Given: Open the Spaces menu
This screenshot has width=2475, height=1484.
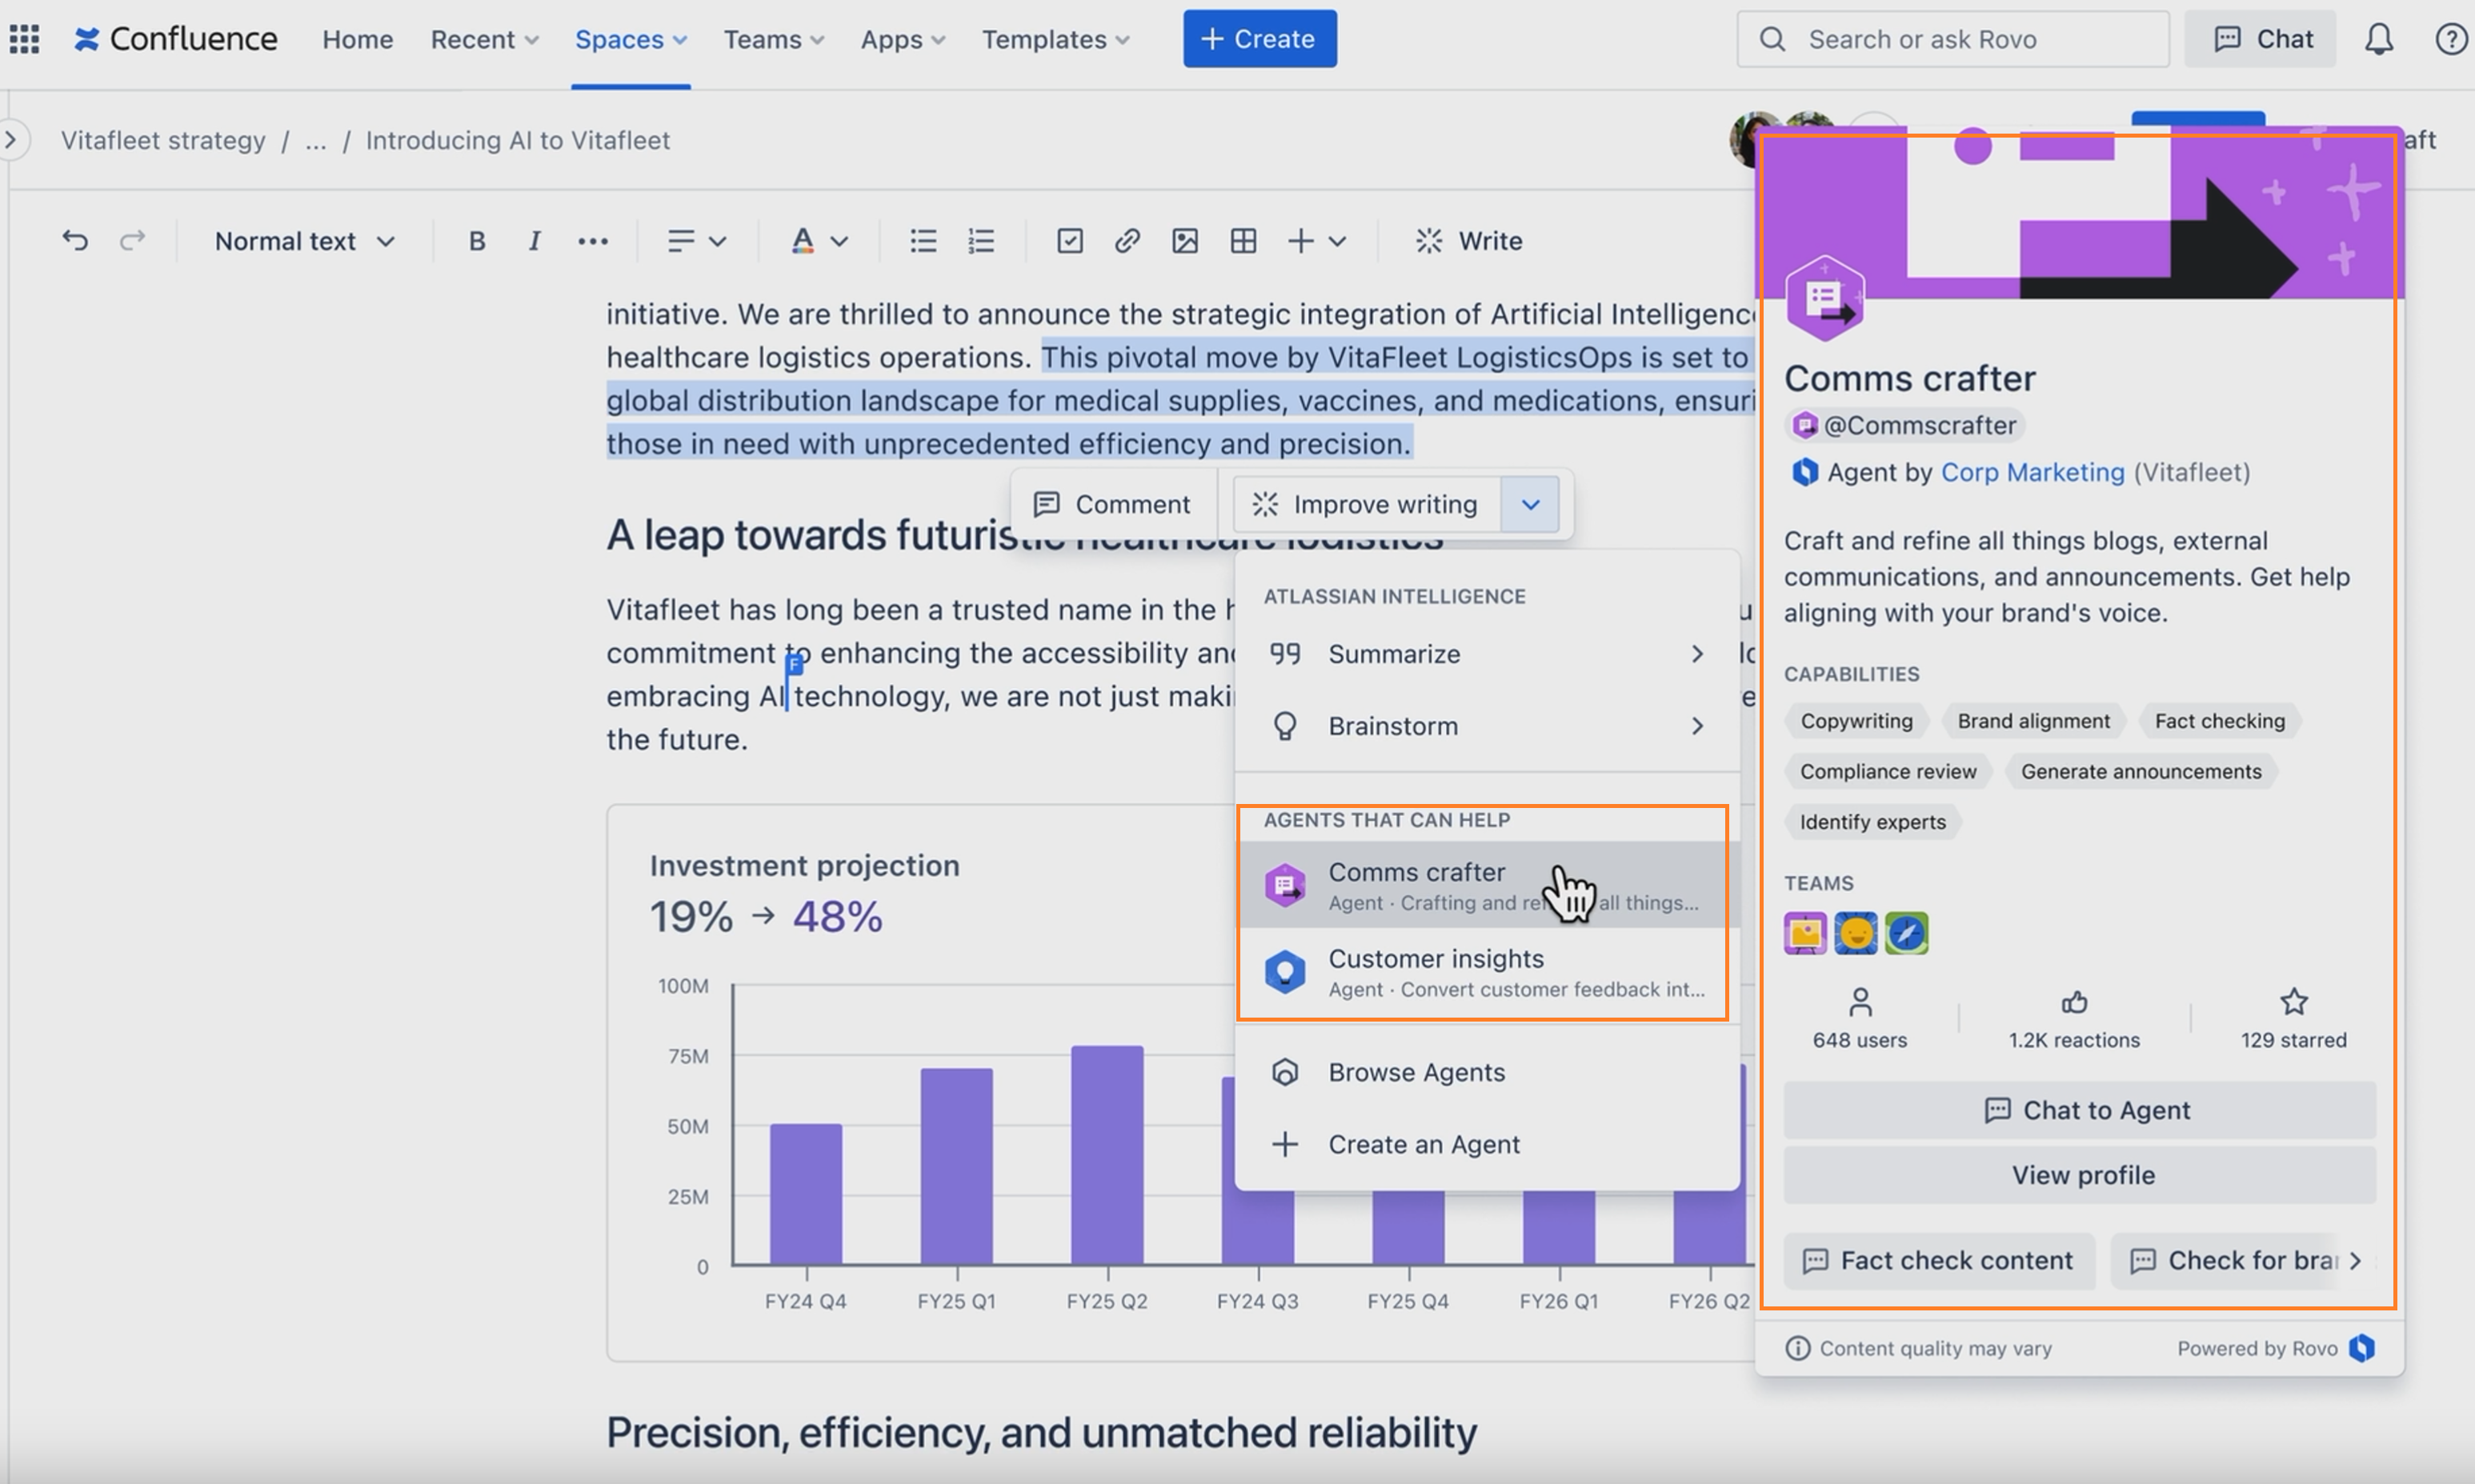Looking at the screenshot, I should point(630,39).
